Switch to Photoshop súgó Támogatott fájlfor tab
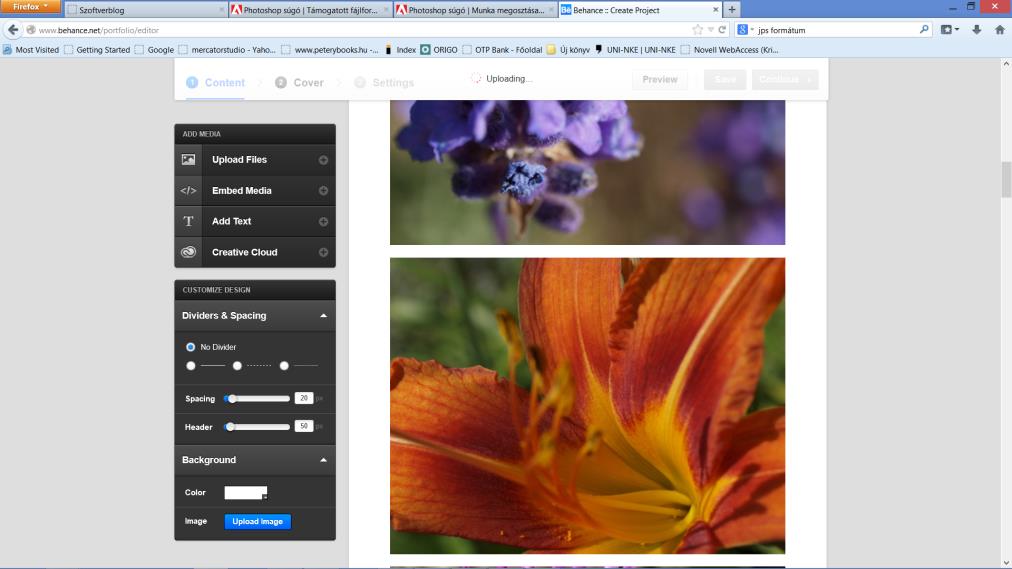Image resolution: width=1012 pixels, height=569 pixels. coord(310,10)
